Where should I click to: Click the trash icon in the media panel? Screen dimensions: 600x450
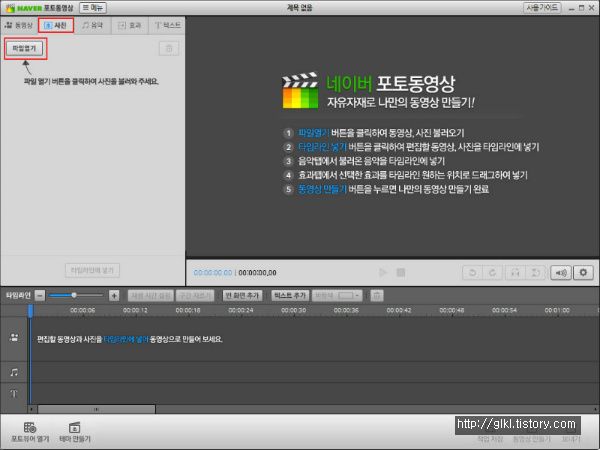tap(169, 49)
